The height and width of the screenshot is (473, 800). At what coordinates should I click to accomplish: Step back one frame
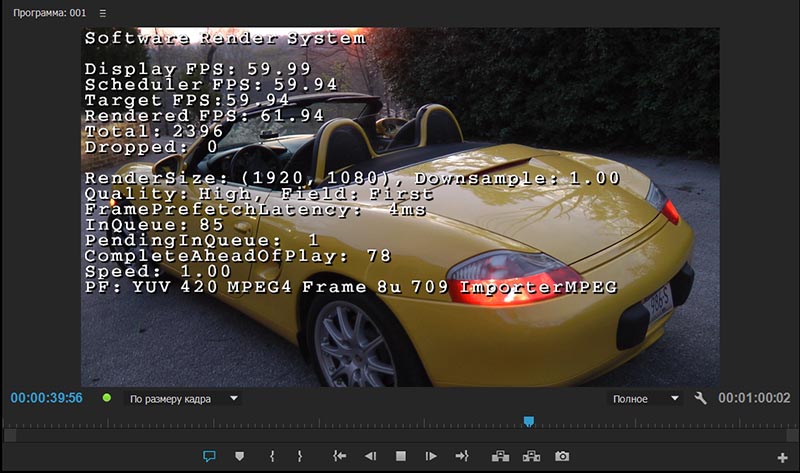[x=370, y=456]
